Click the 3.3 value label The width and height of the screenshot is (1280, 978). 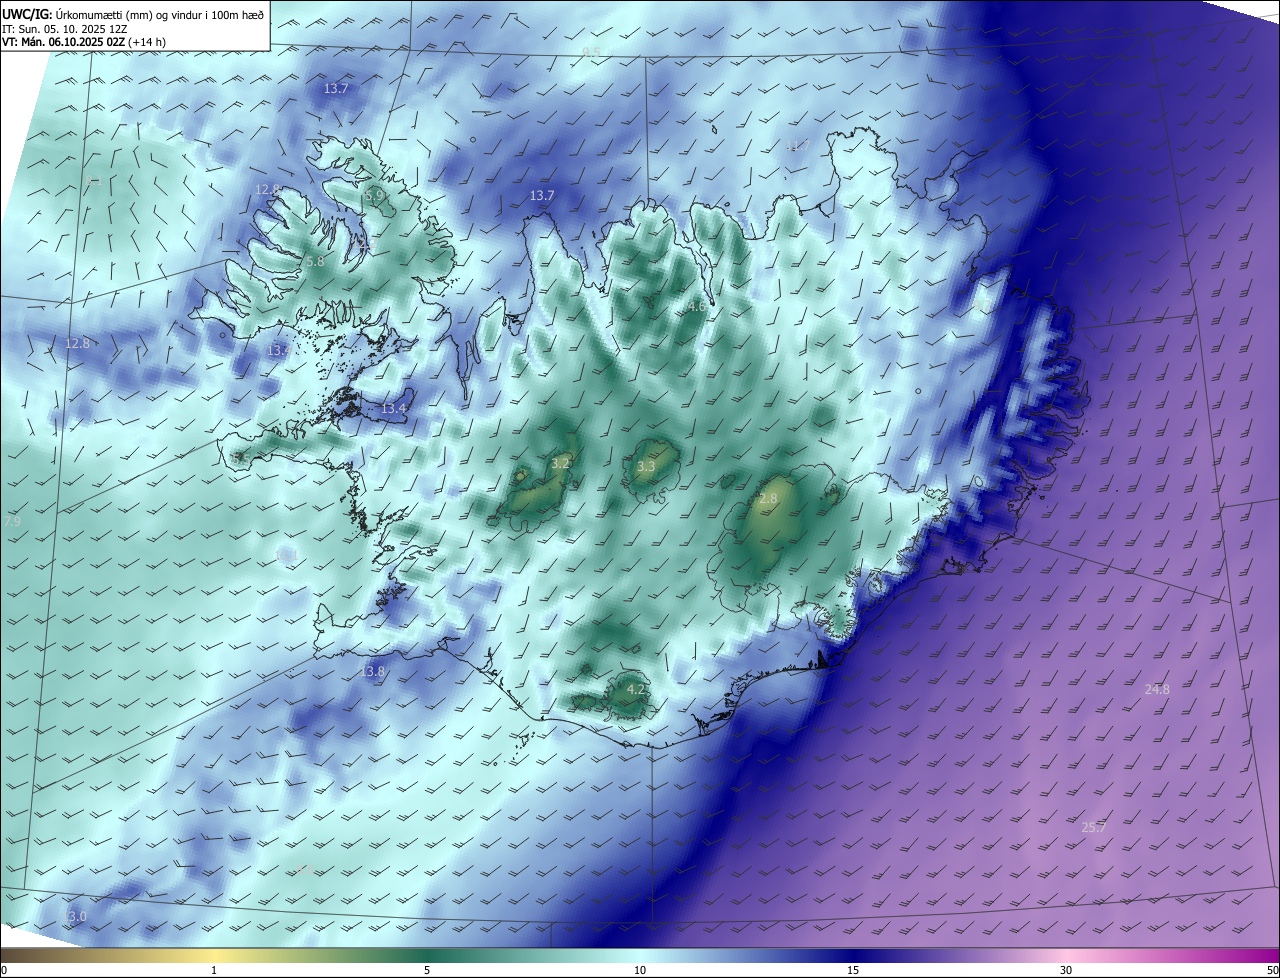pos(646,467)
